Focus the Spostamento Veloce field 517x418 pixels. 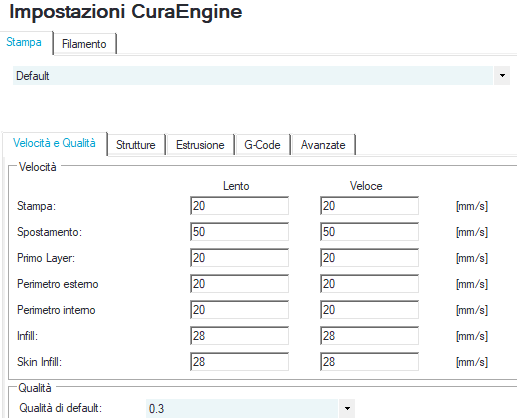[x=369, y=232]
